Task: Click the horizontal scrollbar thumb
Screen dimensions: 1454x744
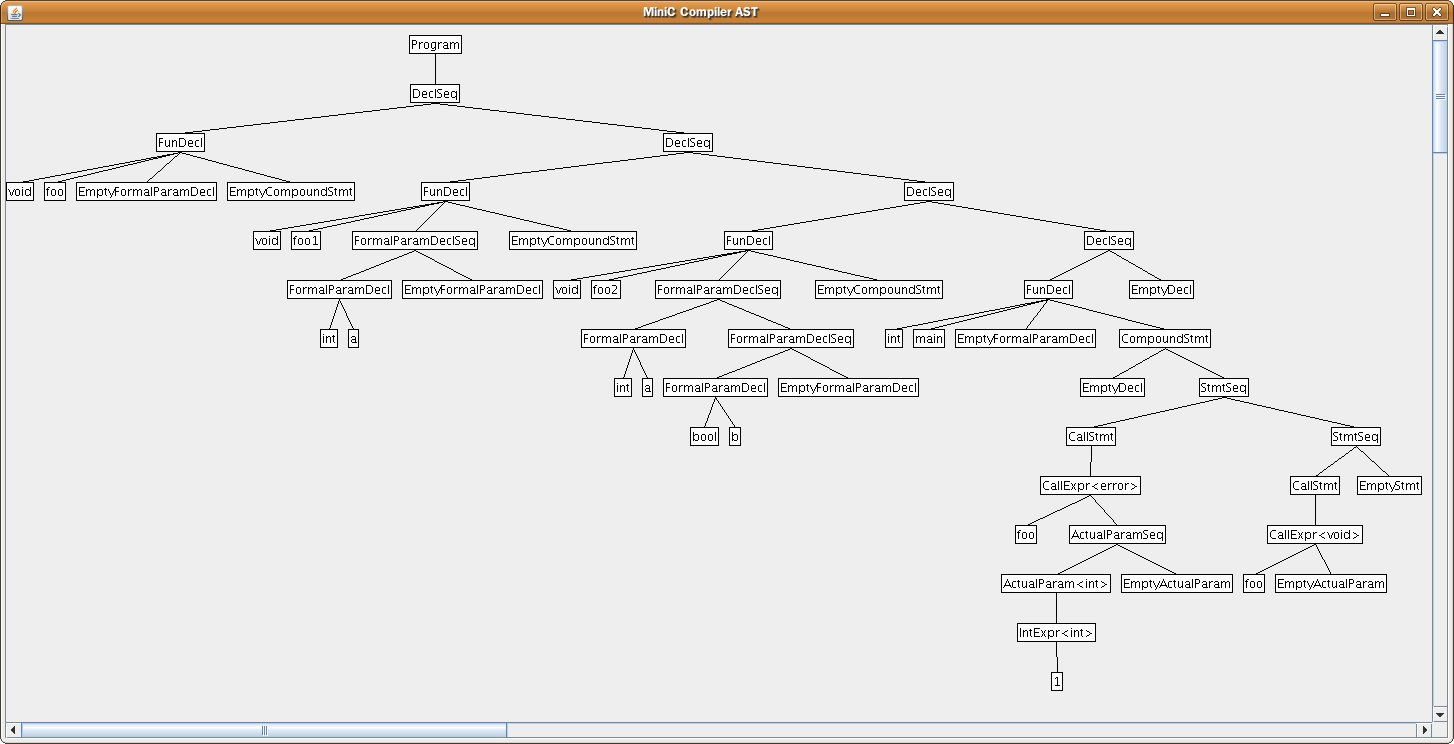Action: click(x=264, y=730)
